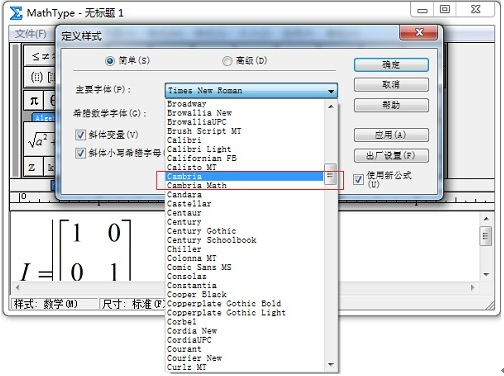Choose the Cooper Black font

point(244,294)
